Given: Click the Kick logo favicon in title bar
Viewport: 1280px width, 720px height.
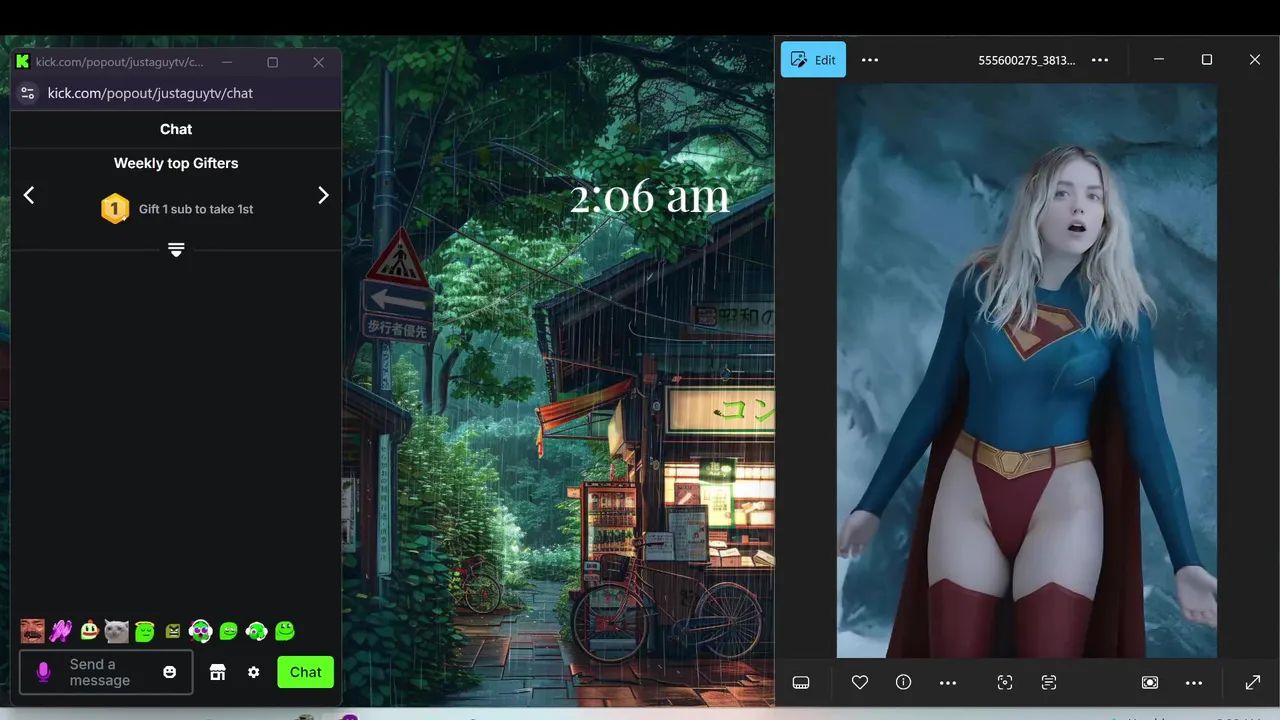Looking at the screenshot, I should pyautogui.click(x=23, y=62).
